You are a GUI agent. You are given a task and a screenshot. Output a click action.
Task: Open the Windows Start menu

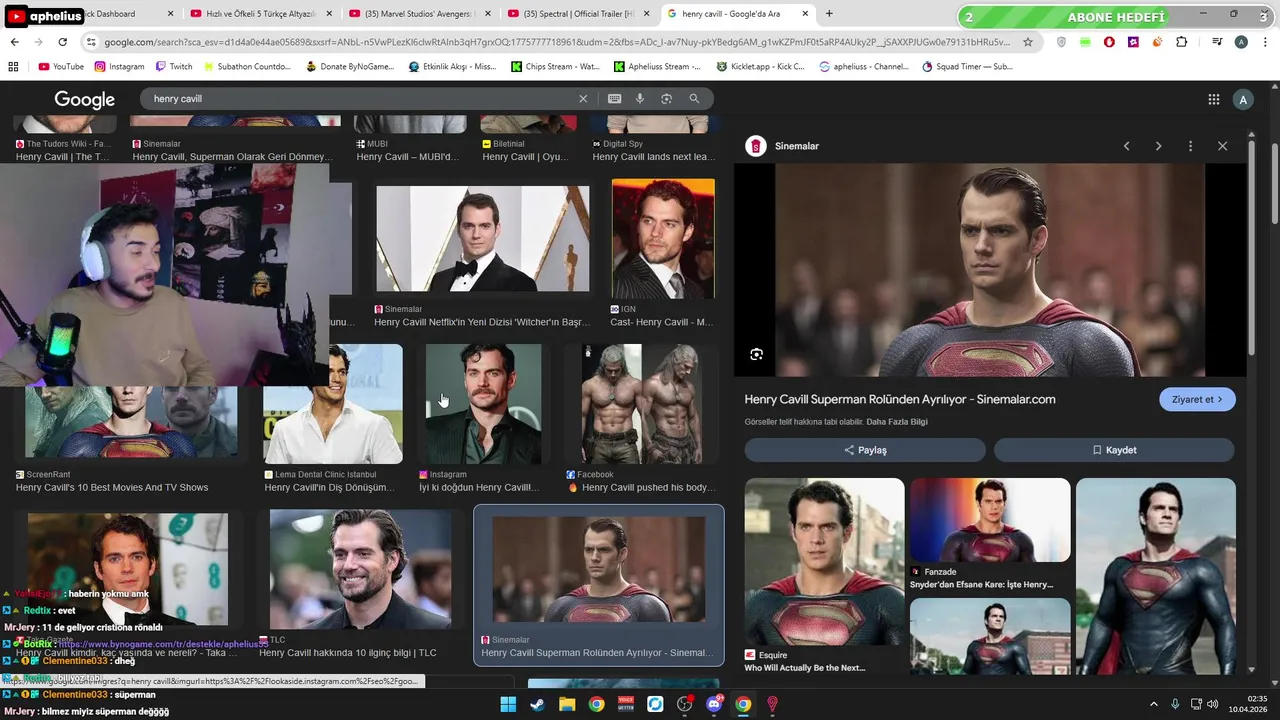508,704
